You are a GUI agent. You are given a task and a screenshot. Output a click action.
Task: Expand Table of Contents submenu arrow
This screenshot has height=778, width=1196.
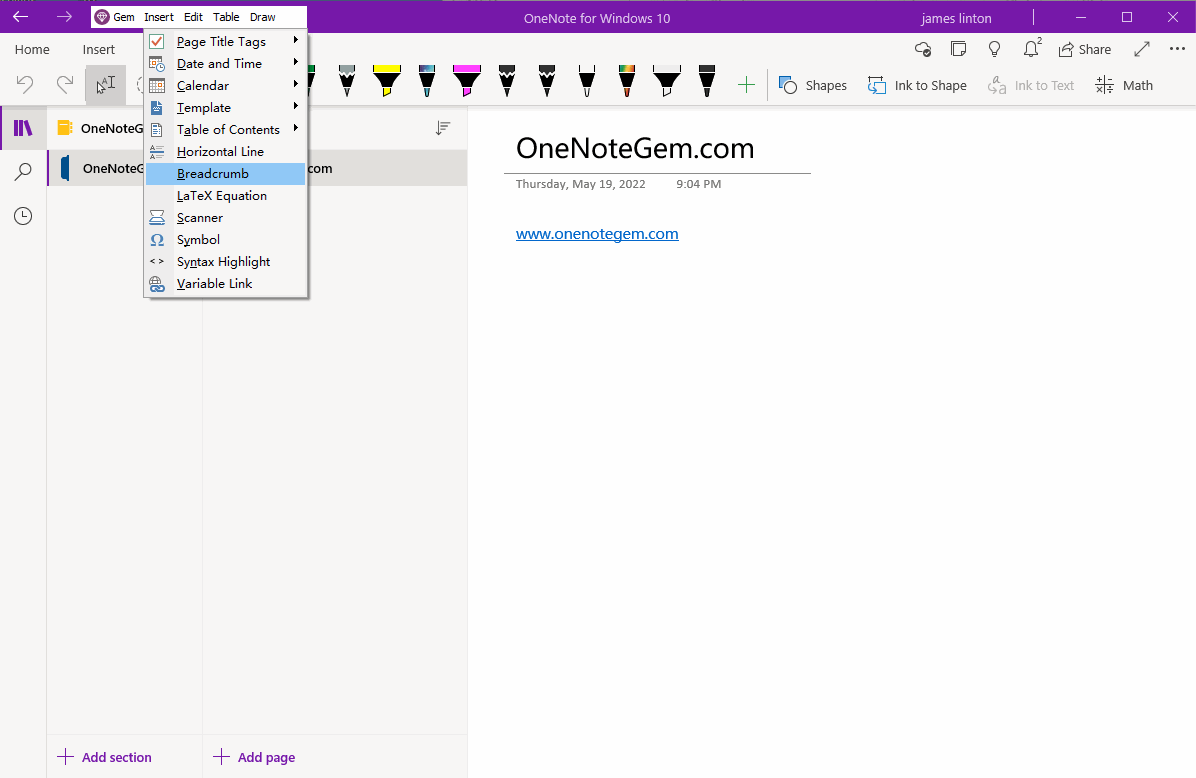[x=295, y=128]
